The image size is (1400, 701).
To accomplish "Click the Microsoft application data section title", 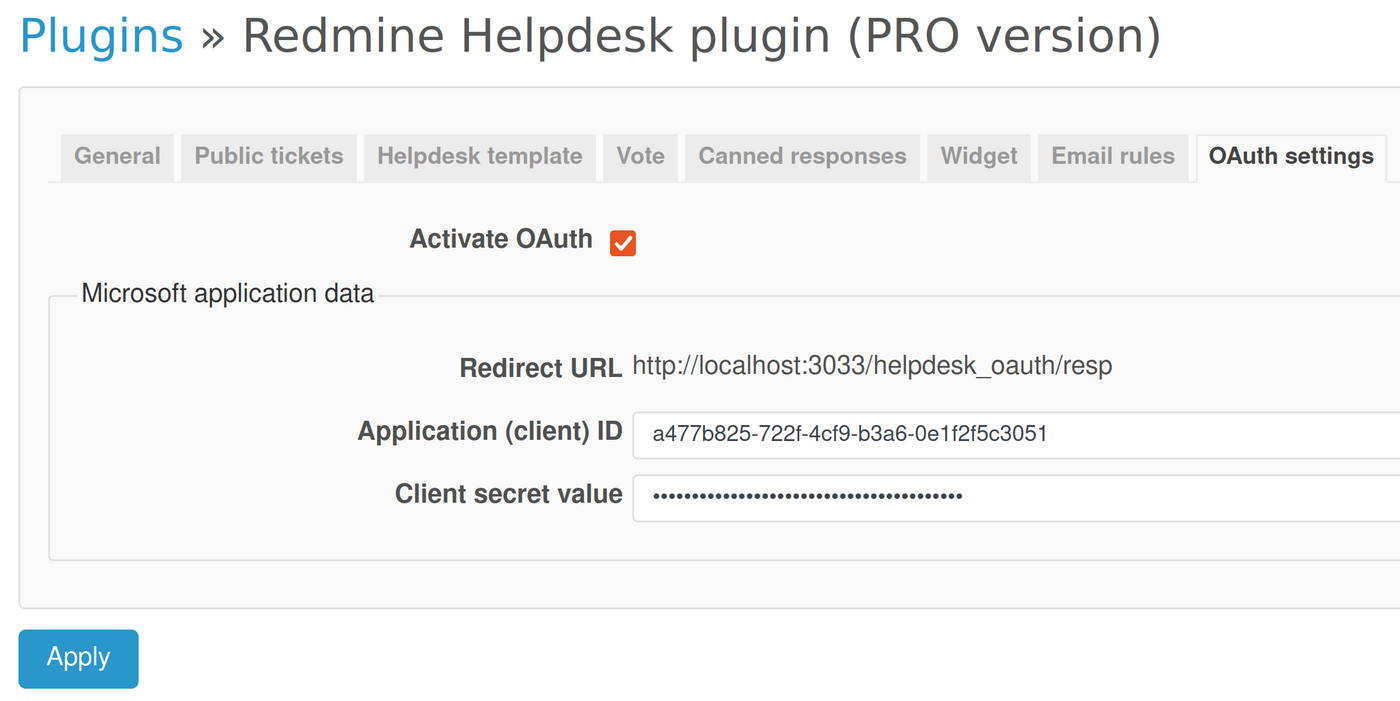I will point(227,293).
